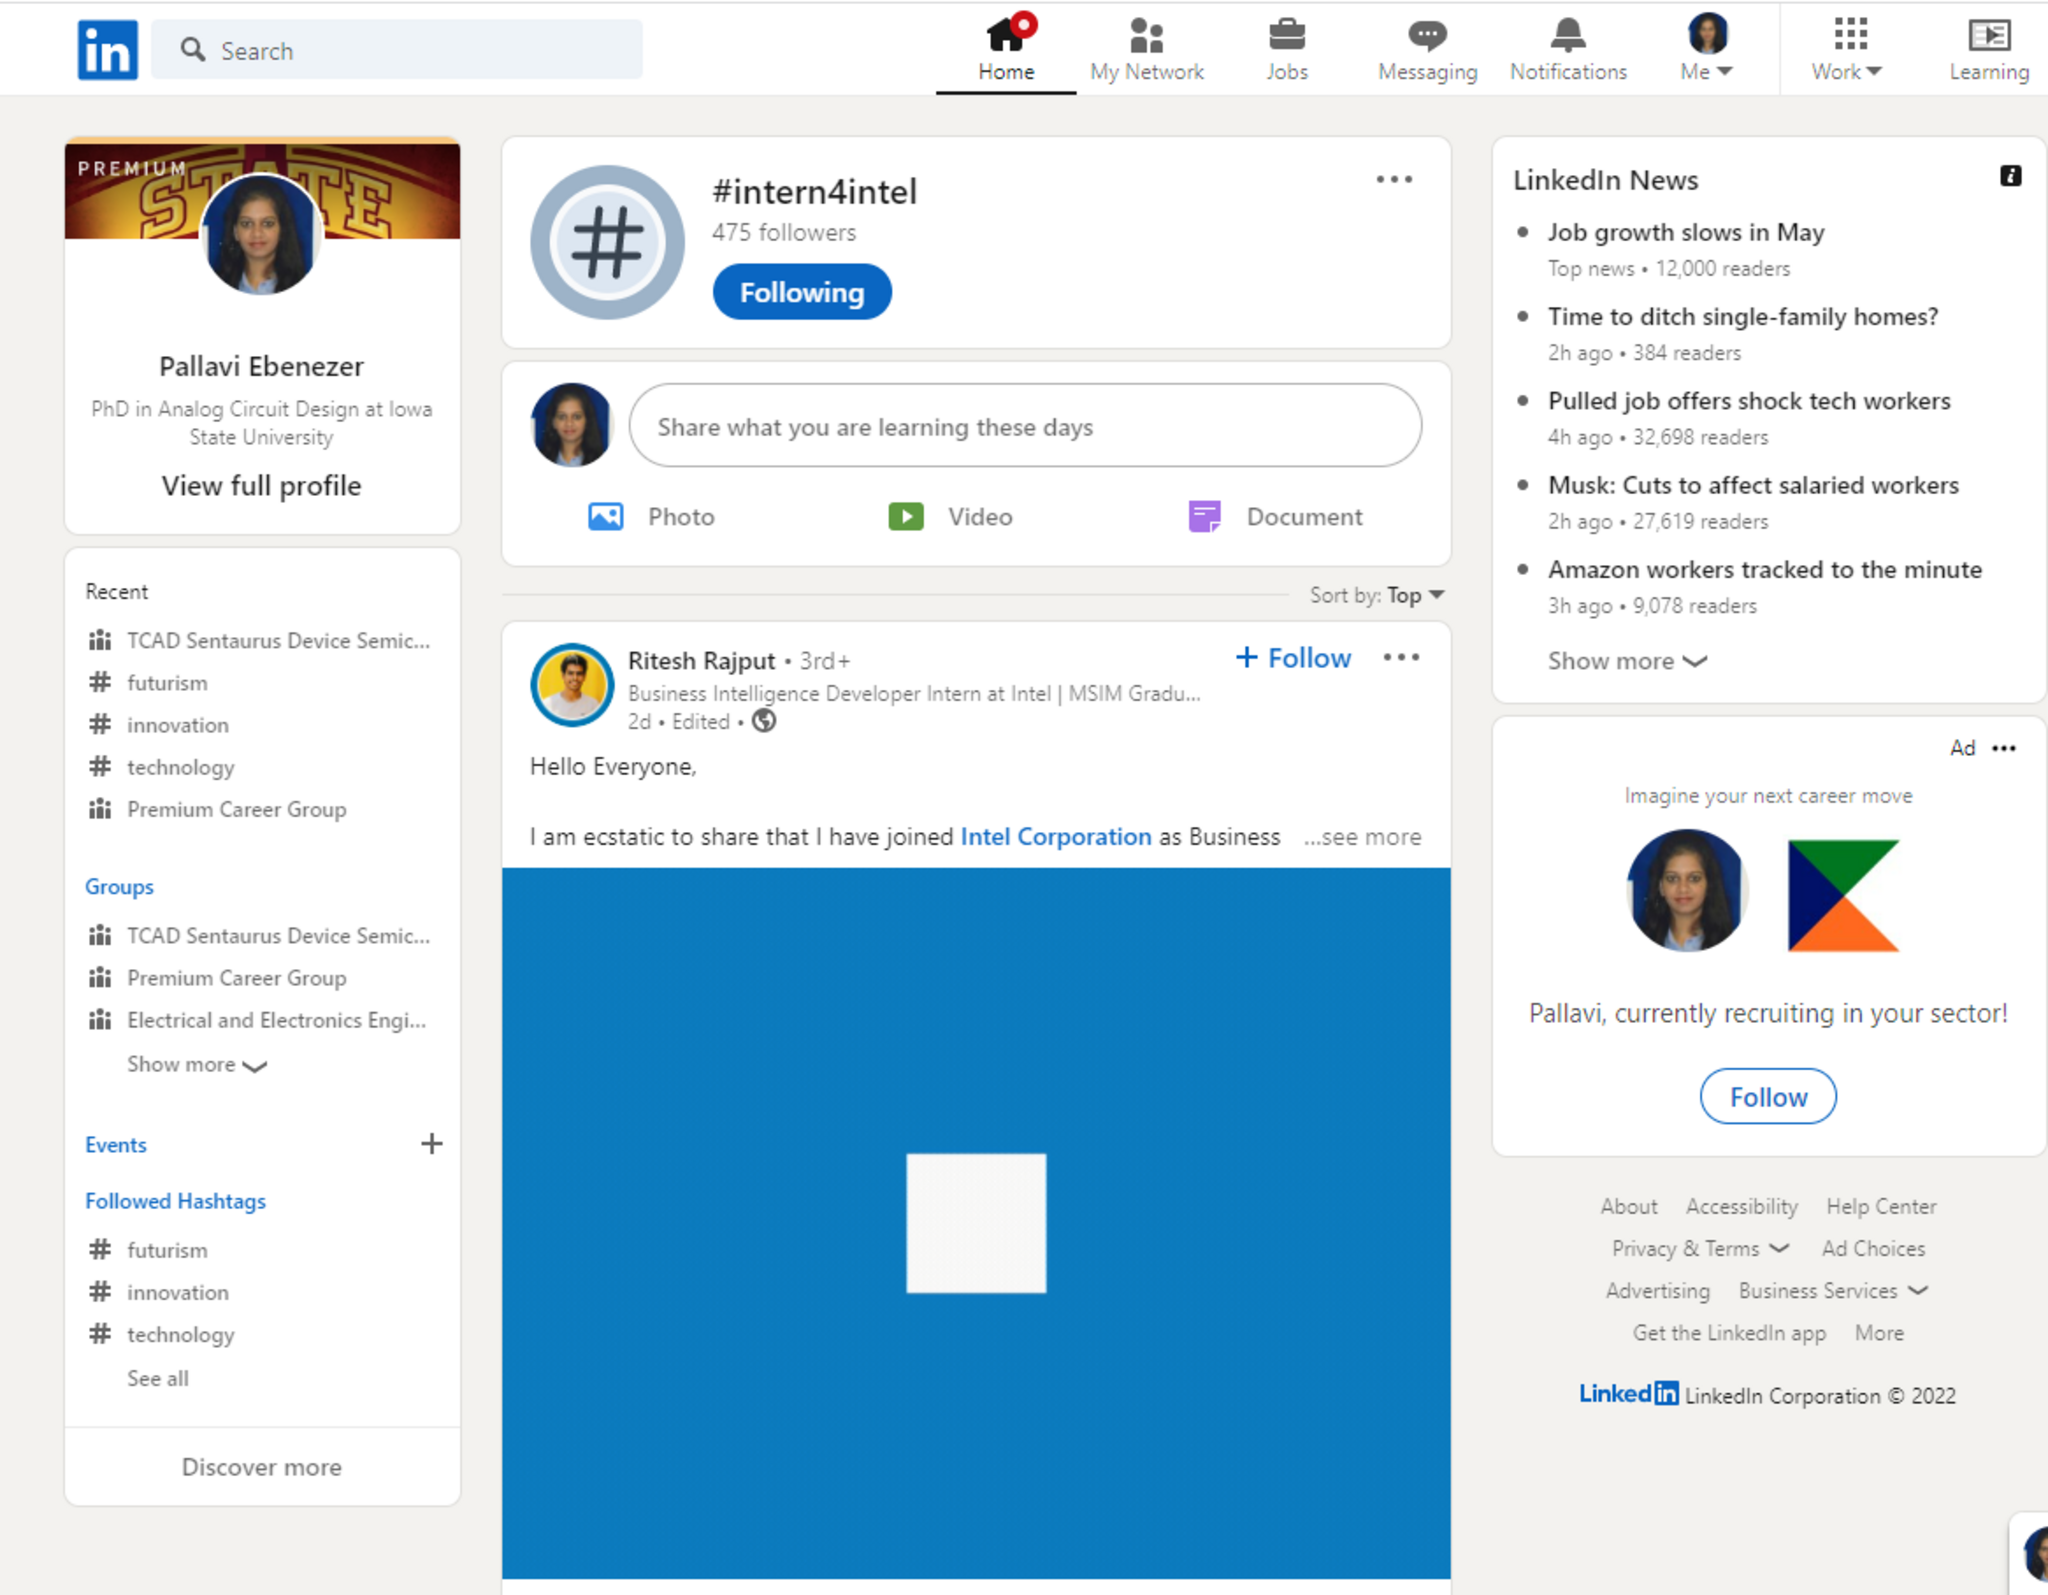The image size is (2048, 1595).
Task: Expand post with see more link
Action: 1362,837
